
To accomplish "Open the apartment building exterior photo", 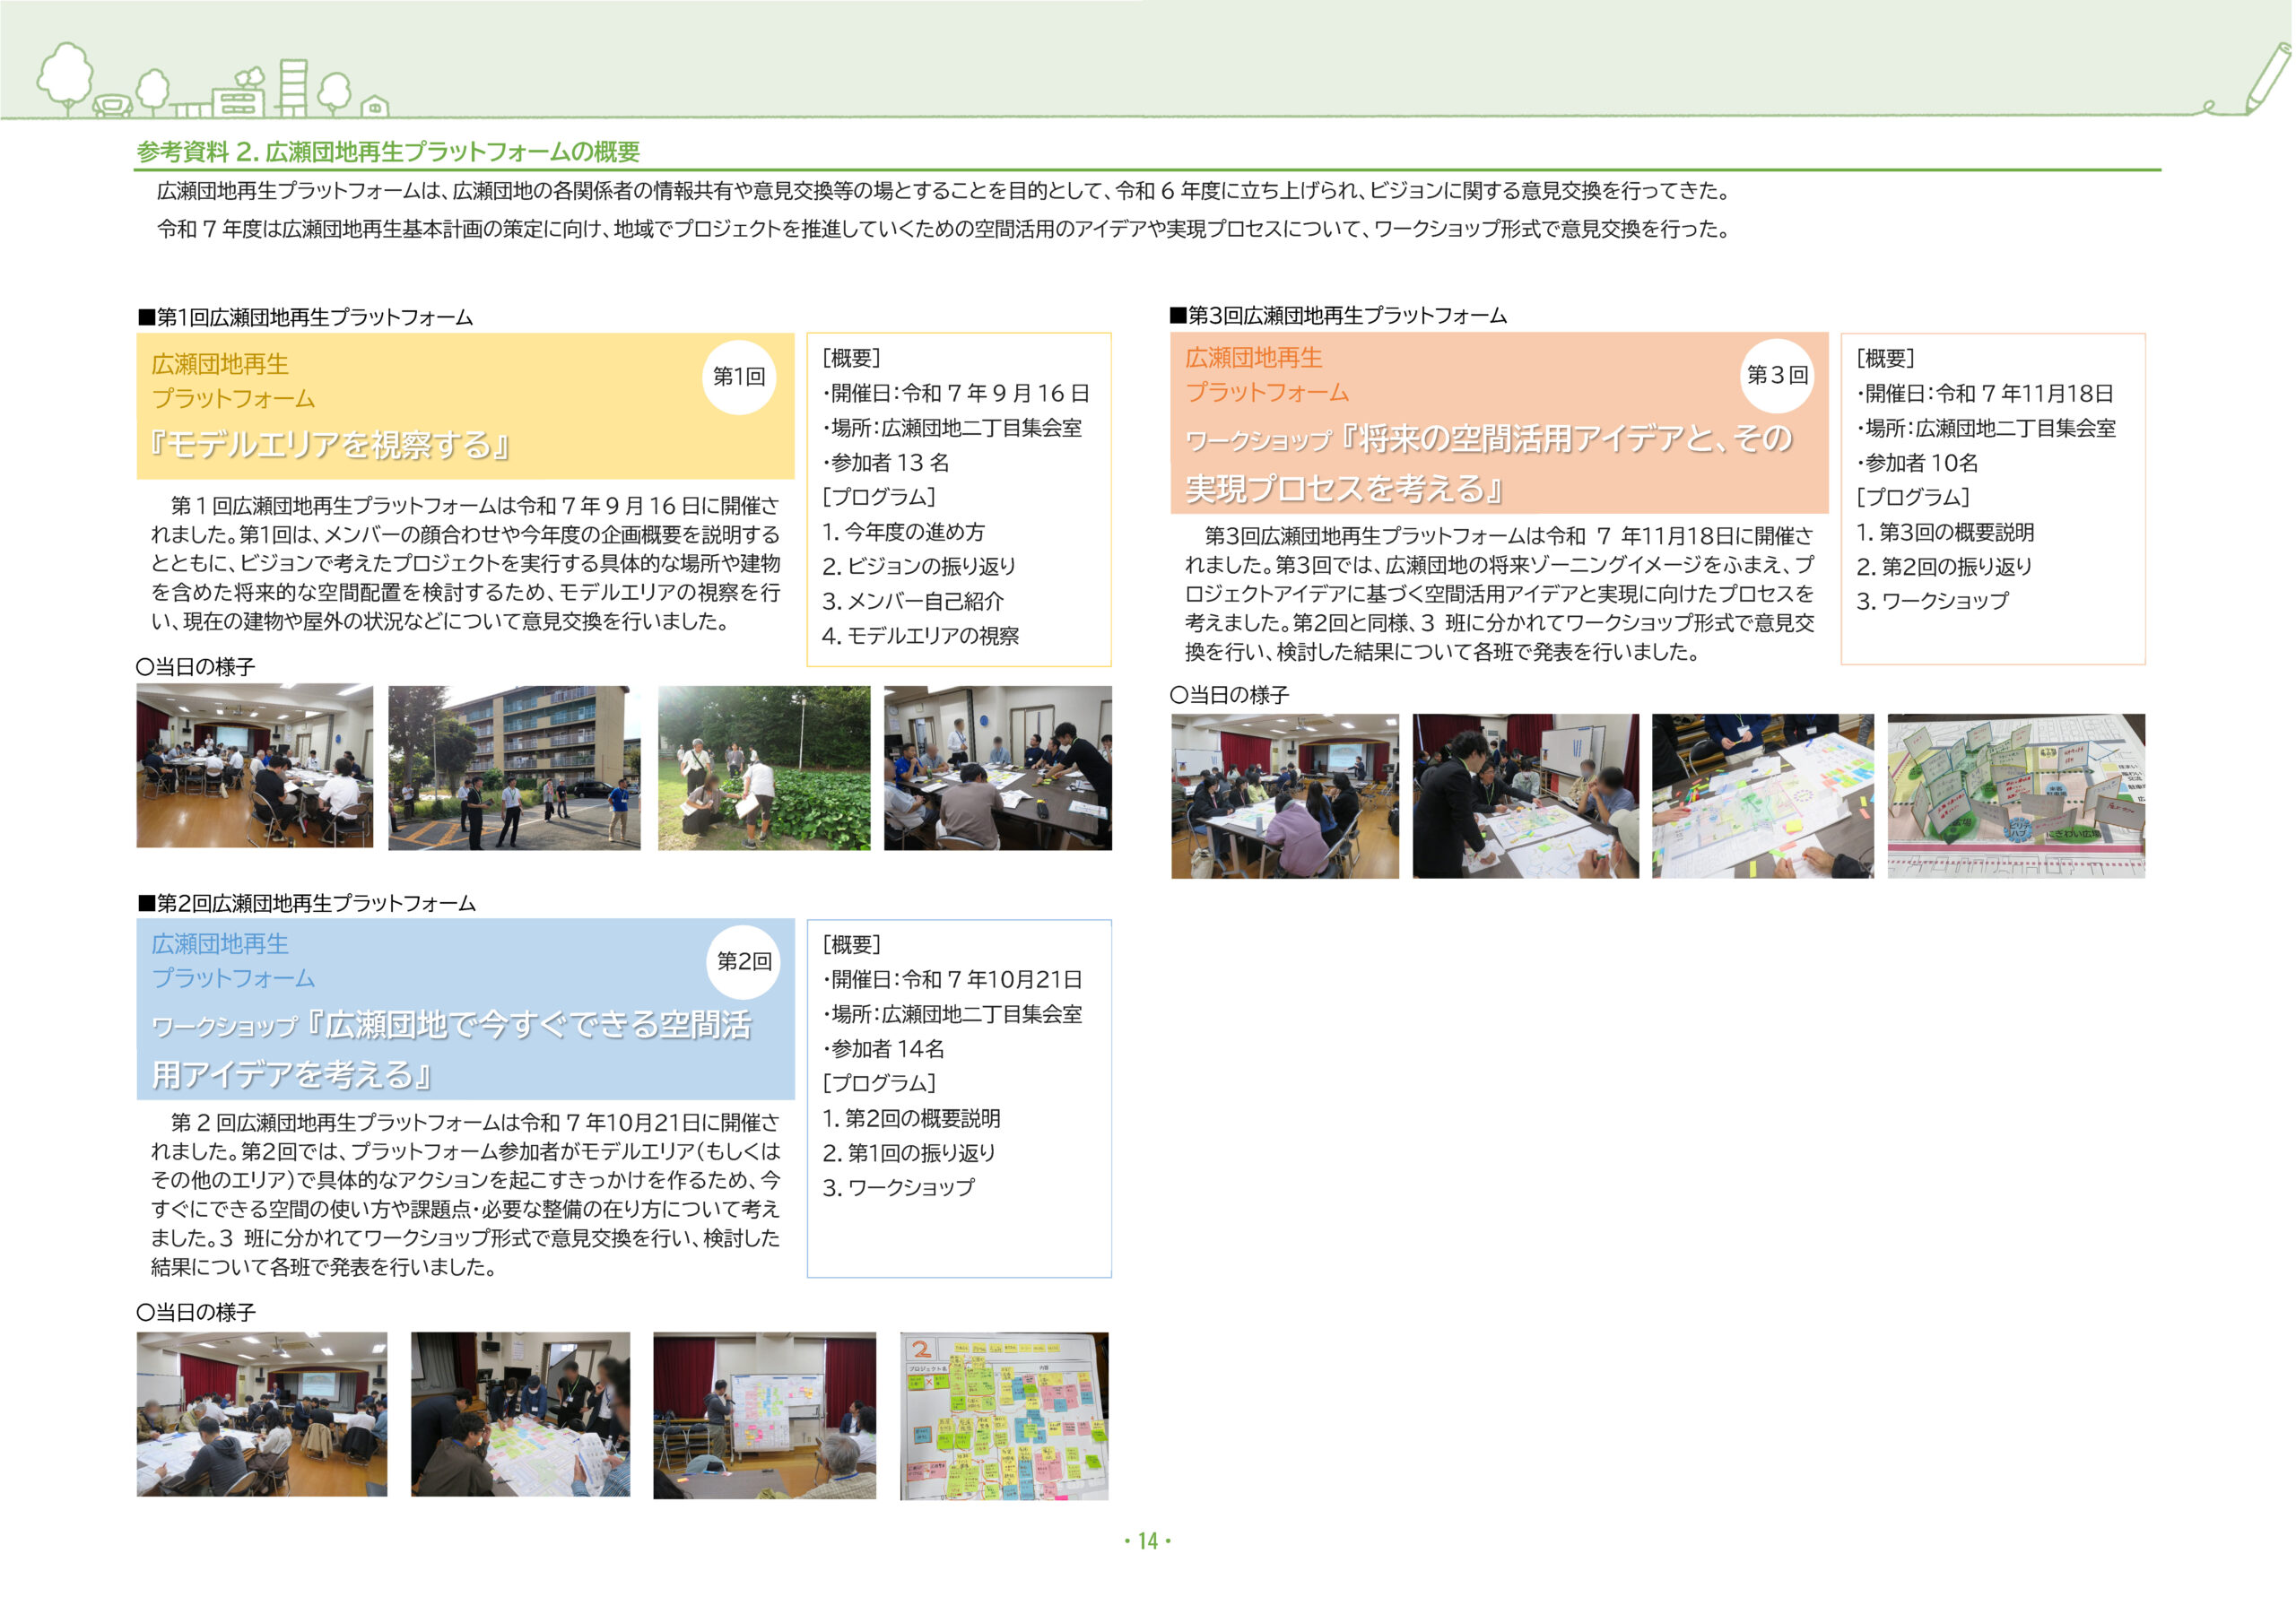I will [514, 768].
